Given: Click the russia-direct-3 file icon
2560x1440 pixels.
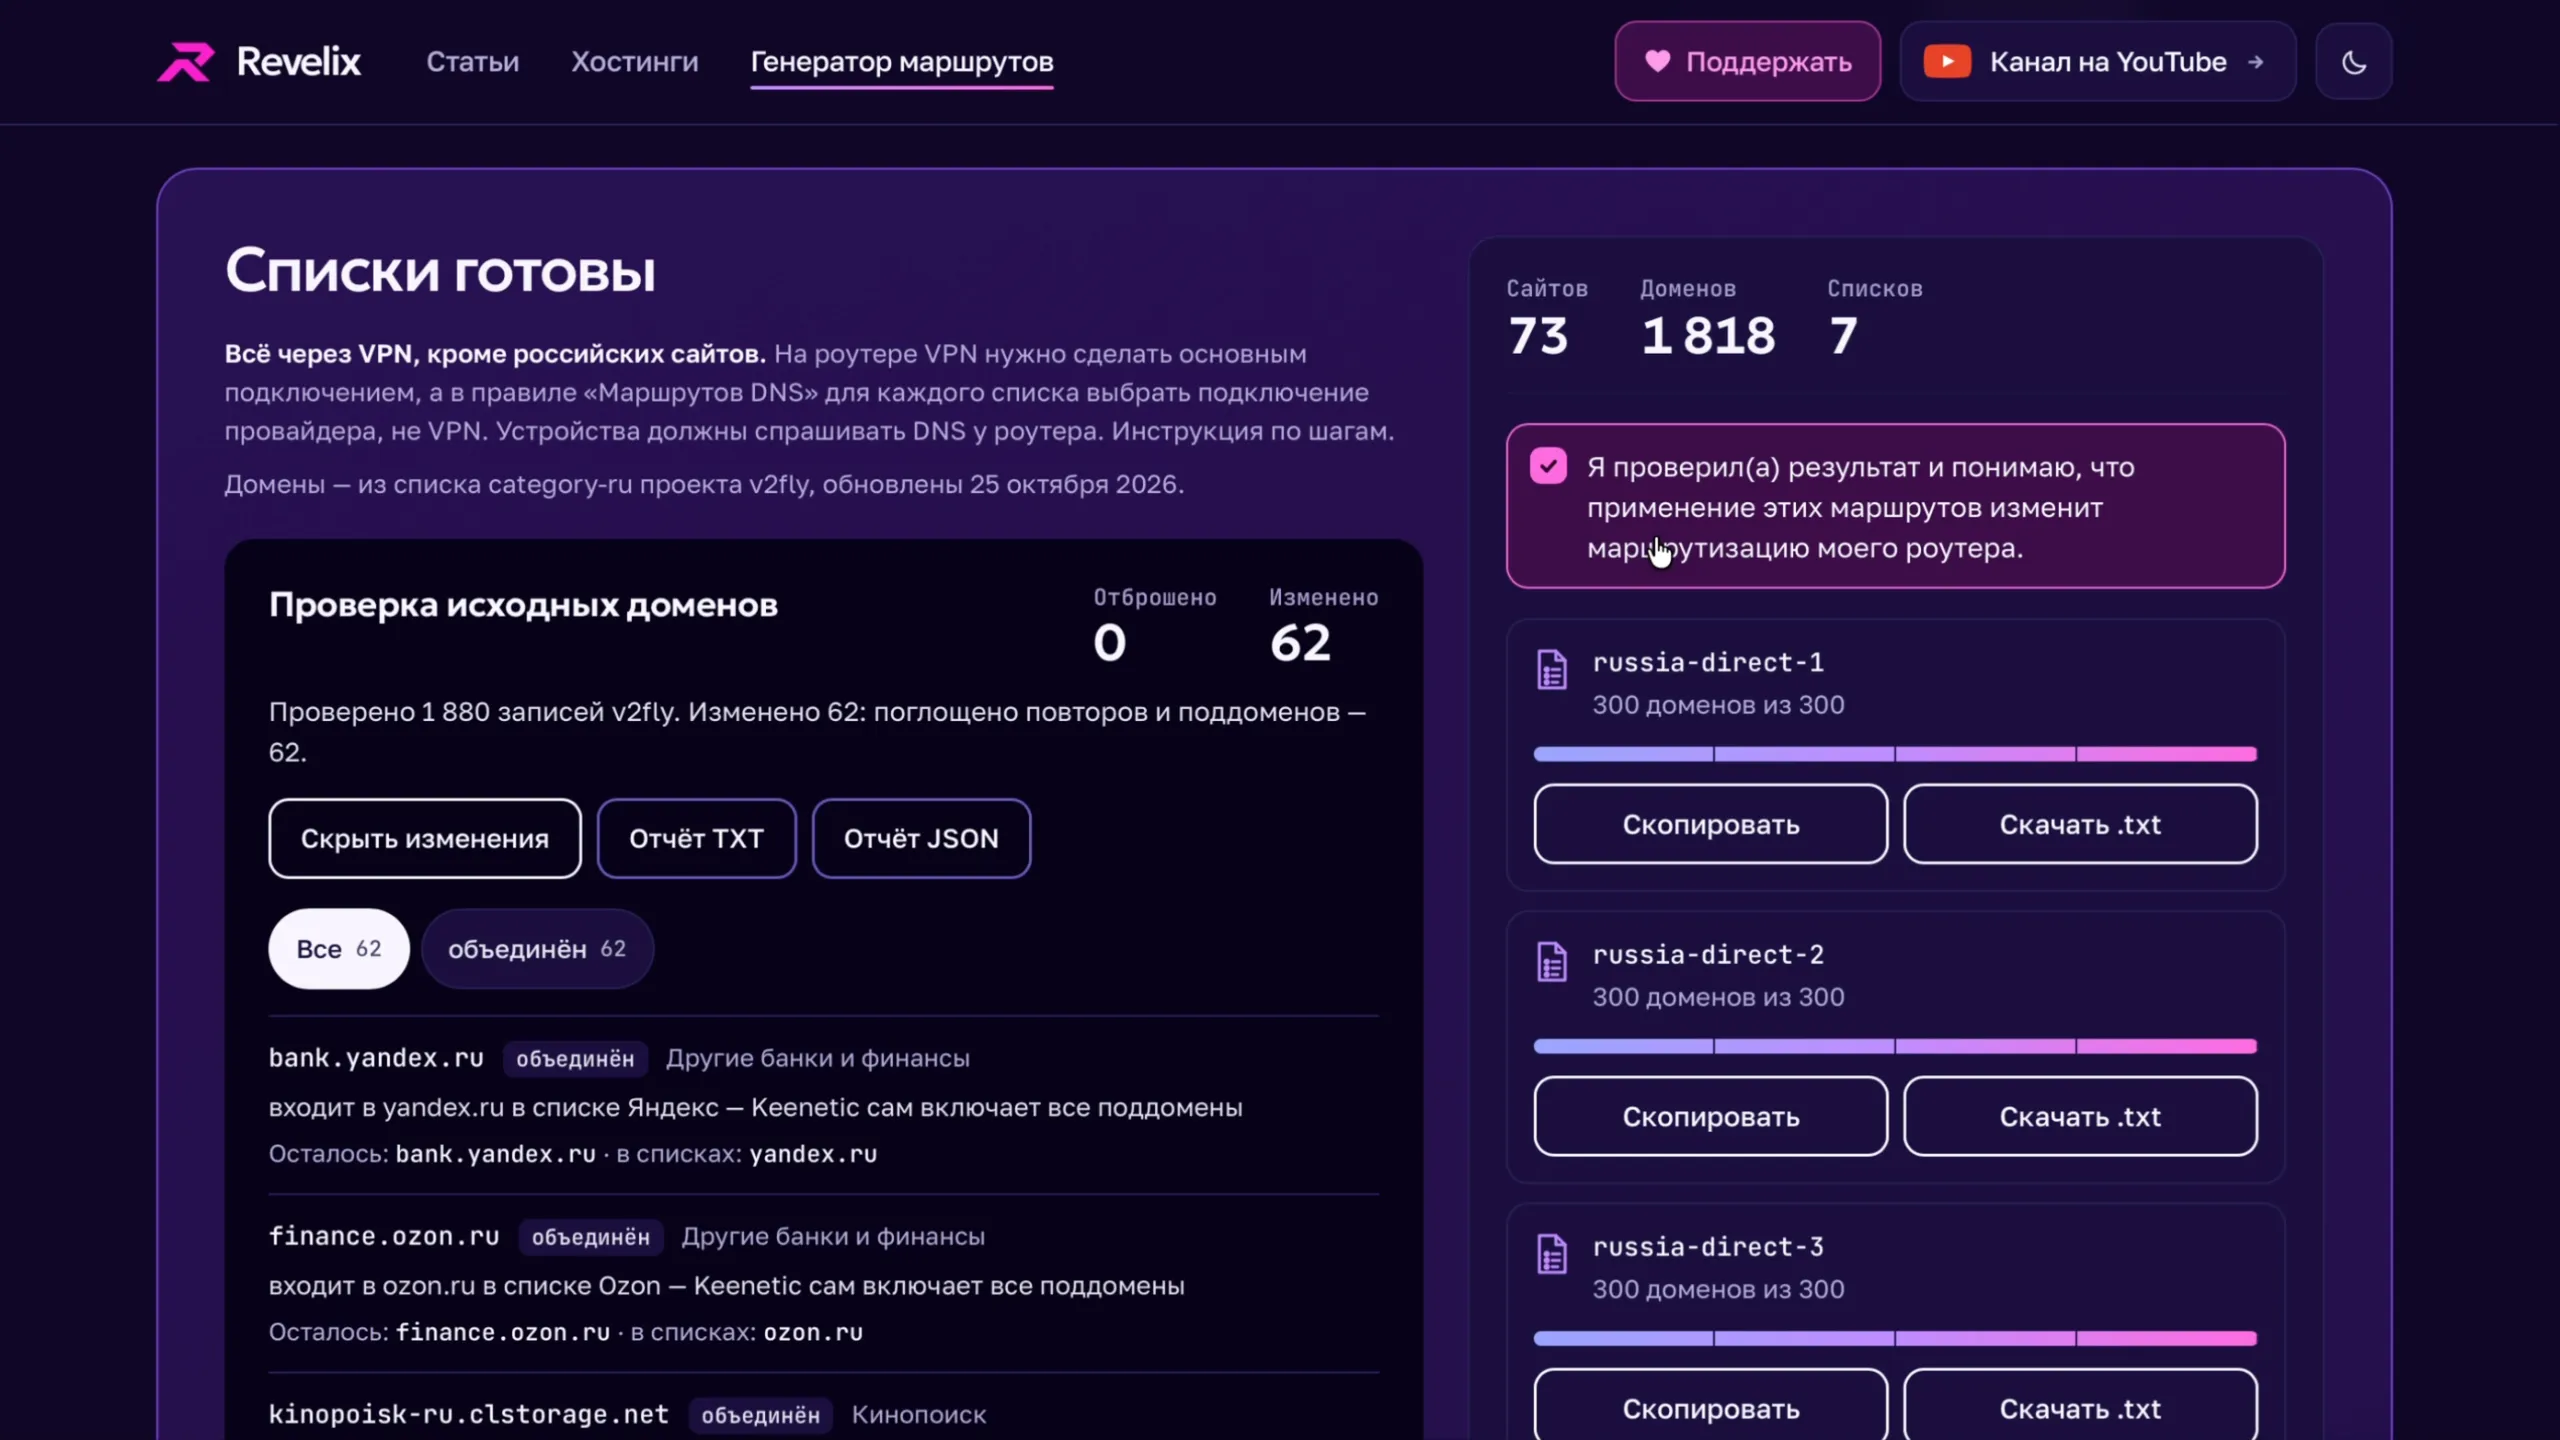Looking at the screenshot, I should click(x=1552, y=1254).
